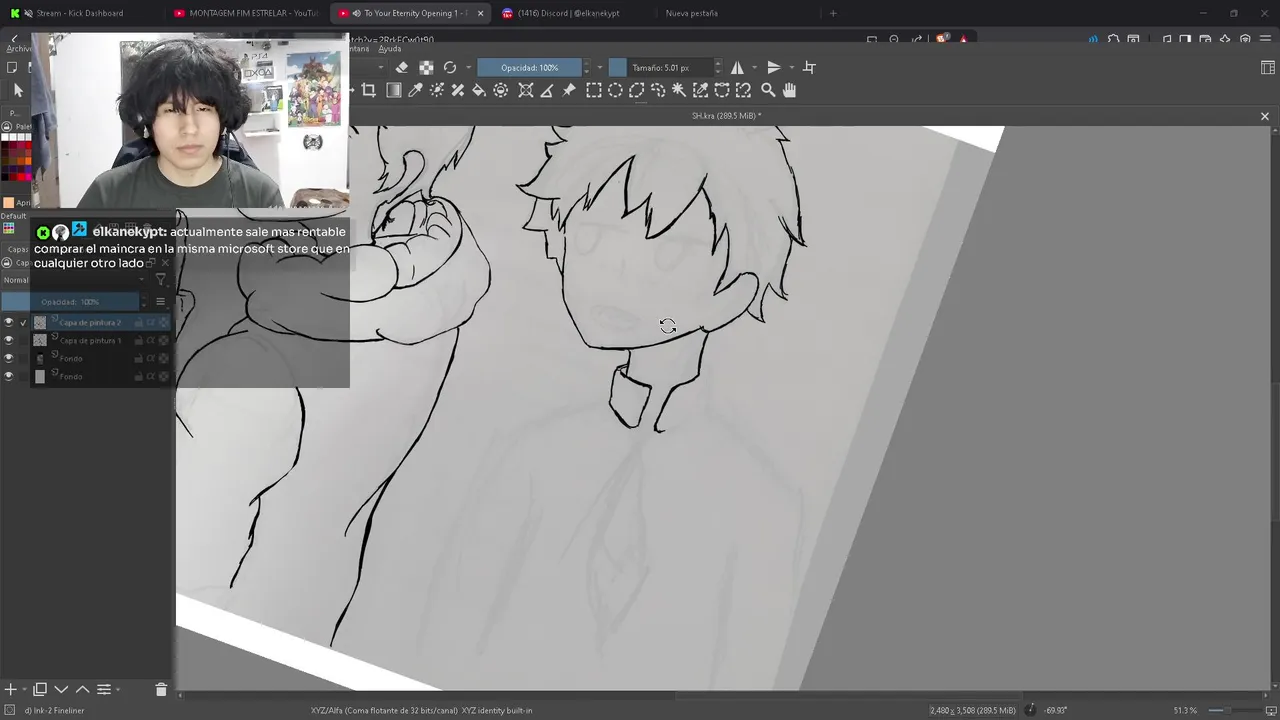Select the Enclose and Fill tool
Screen dimensions: 1280x720
[x=501, y=90]
